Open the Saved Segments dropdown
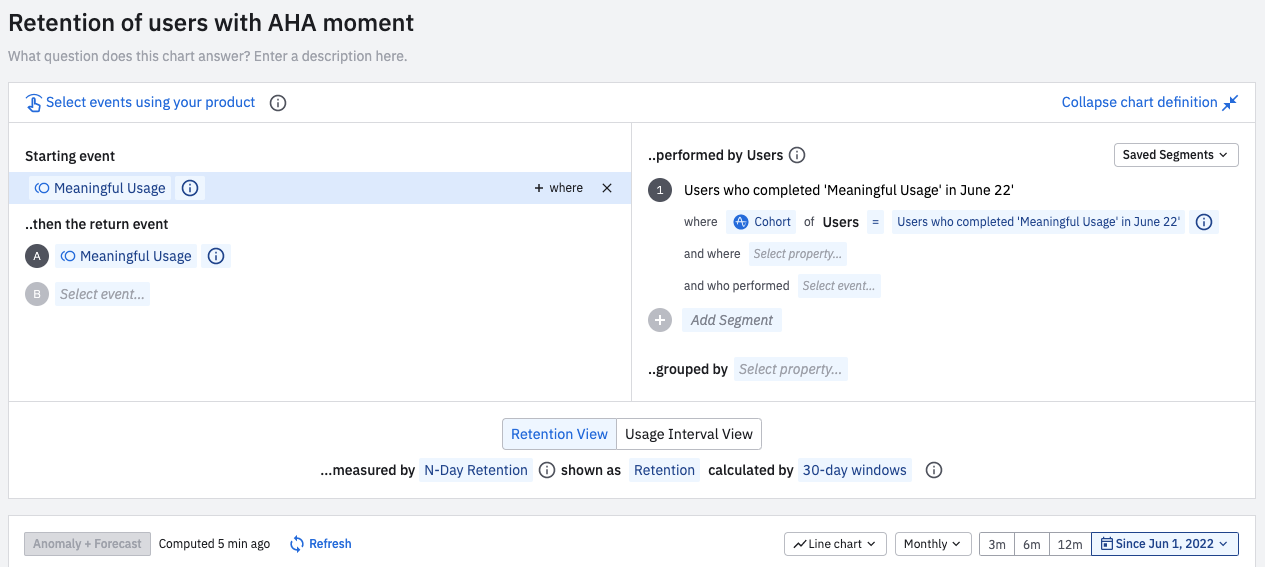Viewport: 1265px width, 567px height. point(1175,155)
